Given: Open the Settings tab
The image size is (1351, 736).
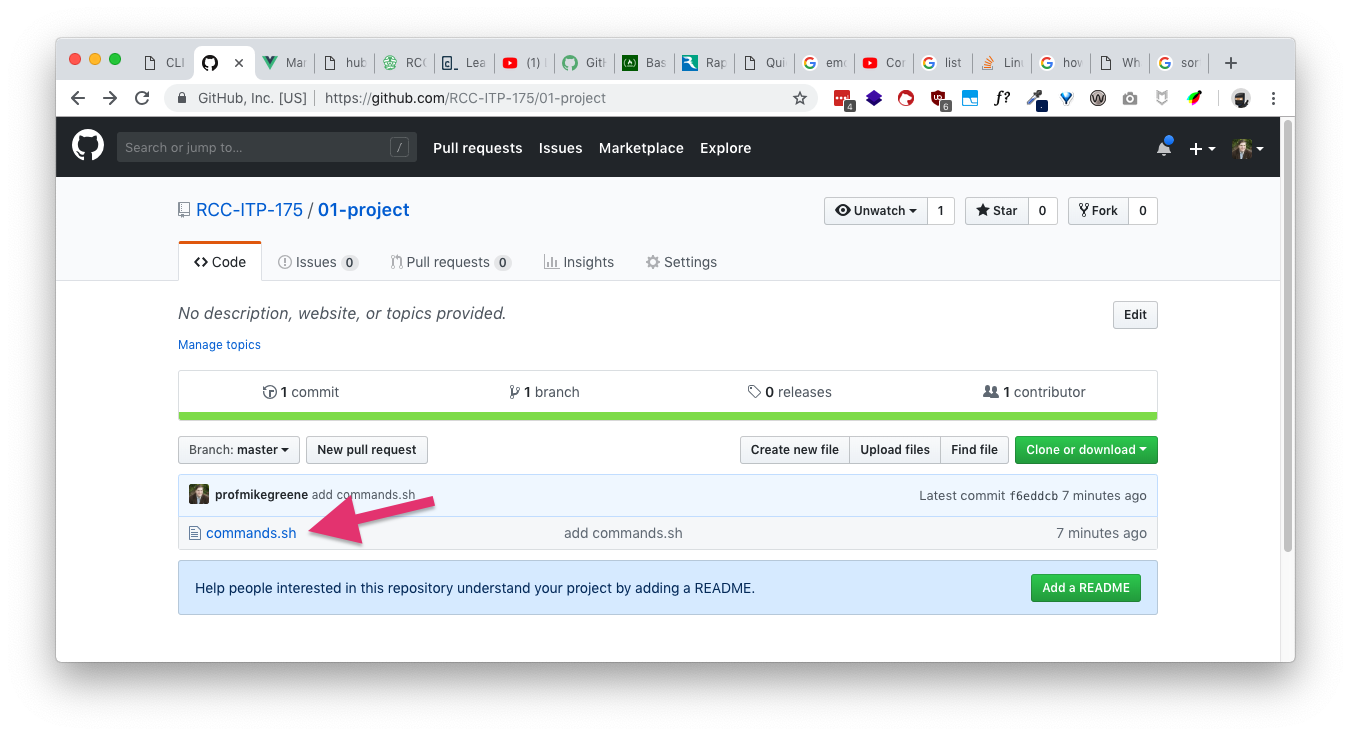Looking at the screenshot, I should click(681, 262).
